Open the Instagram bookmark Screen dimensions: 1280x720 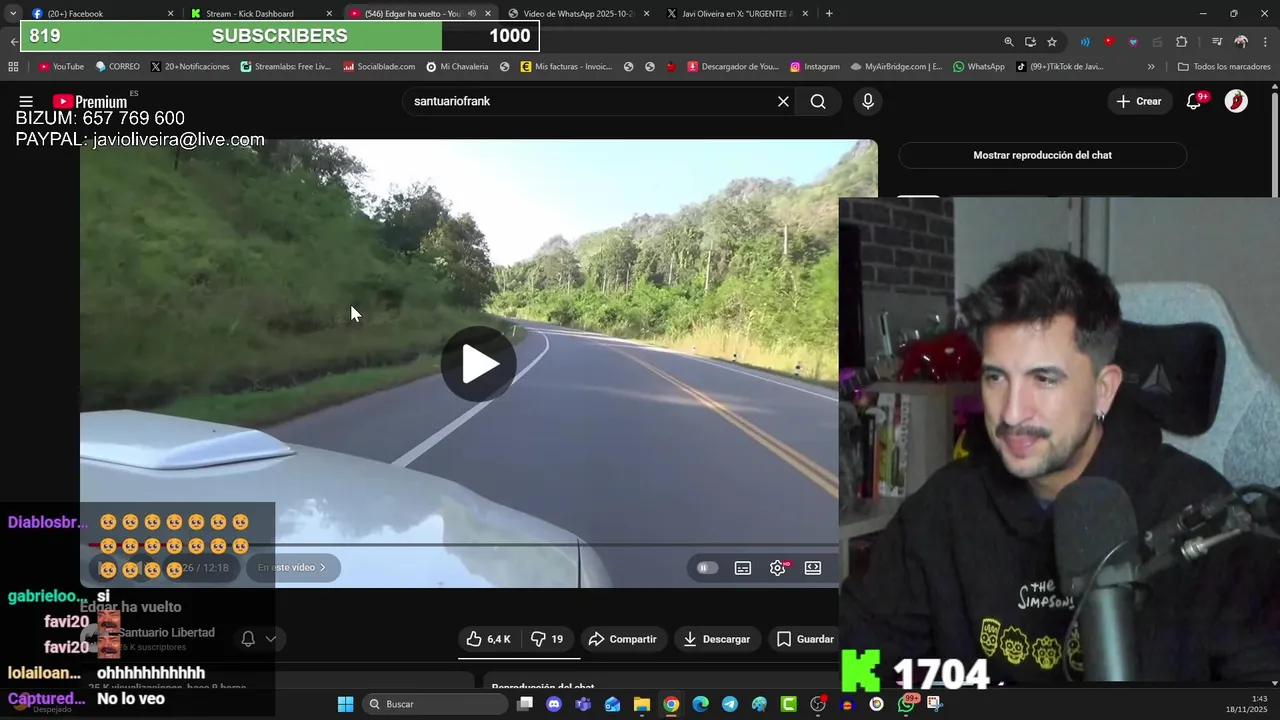(x=815, y=67)
